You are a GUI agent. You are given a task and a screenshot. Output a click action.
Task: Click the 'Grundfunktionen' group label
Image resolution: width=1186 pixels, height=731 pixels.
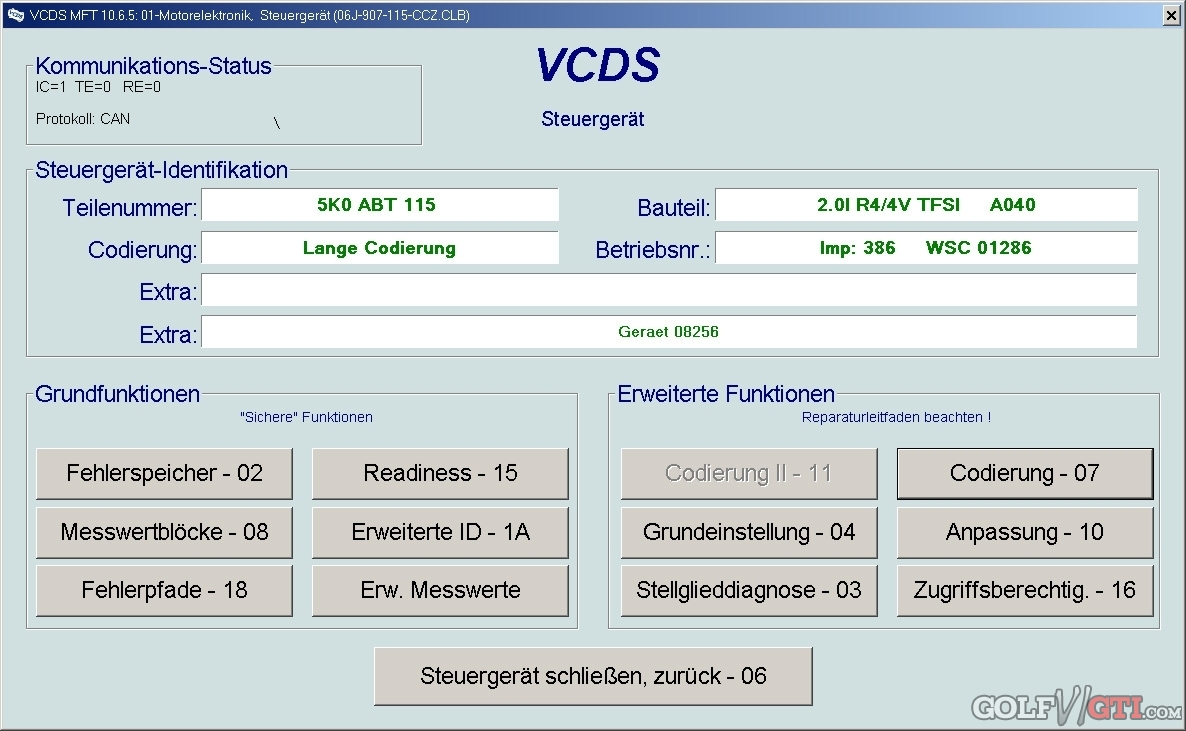tap(117, 393)
